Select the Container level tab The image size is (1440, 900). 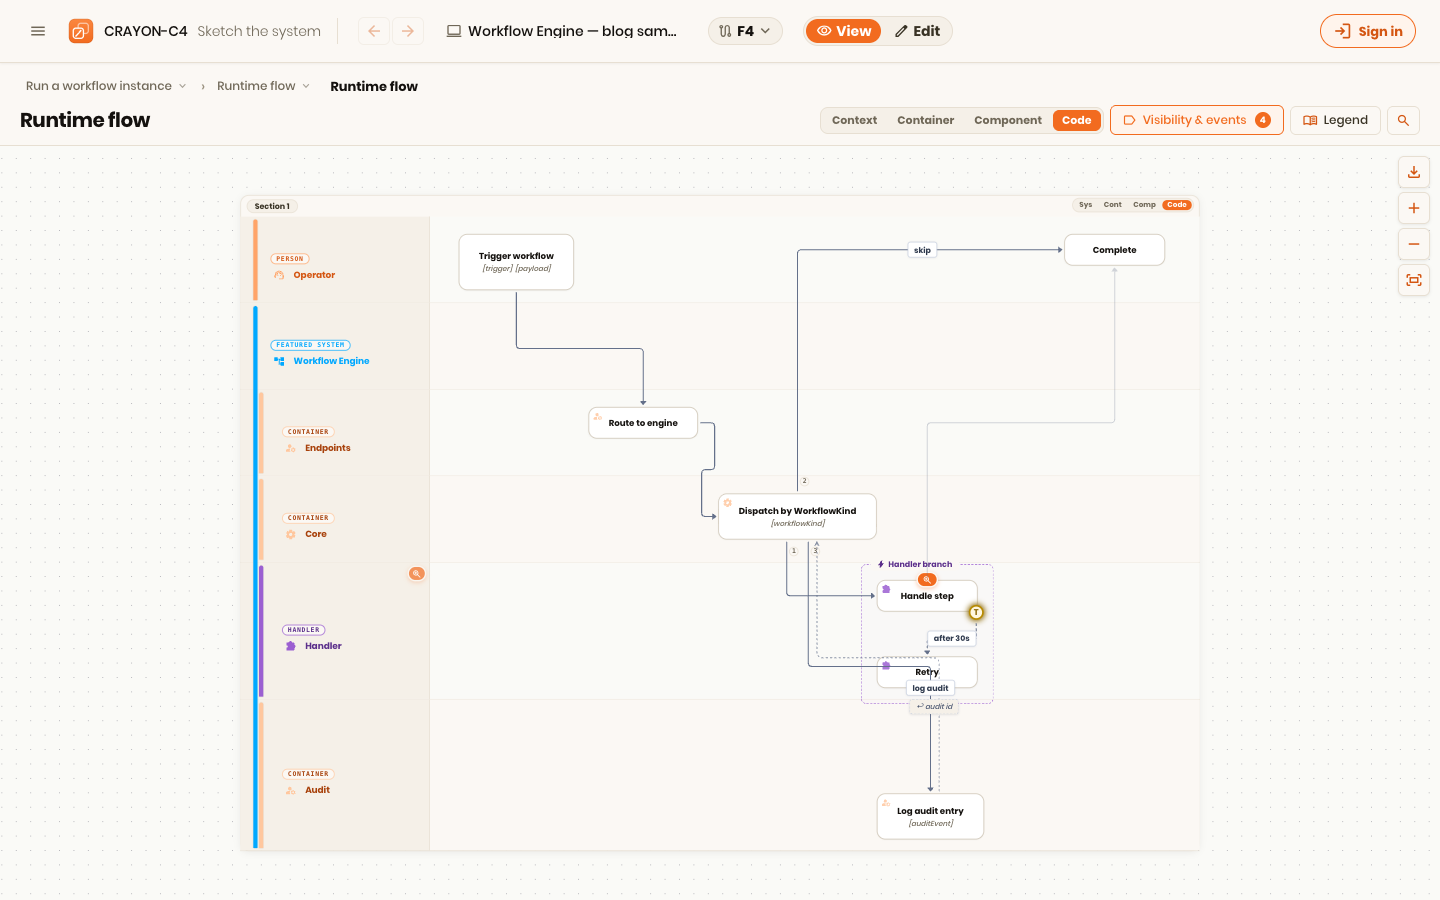pyautogui.click(x=925, y=120)
